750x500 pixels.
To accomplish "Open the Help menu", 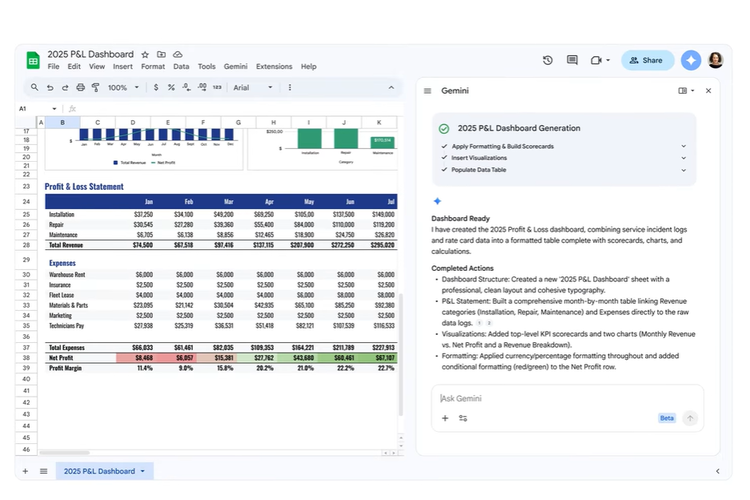I will click(309, 67).
